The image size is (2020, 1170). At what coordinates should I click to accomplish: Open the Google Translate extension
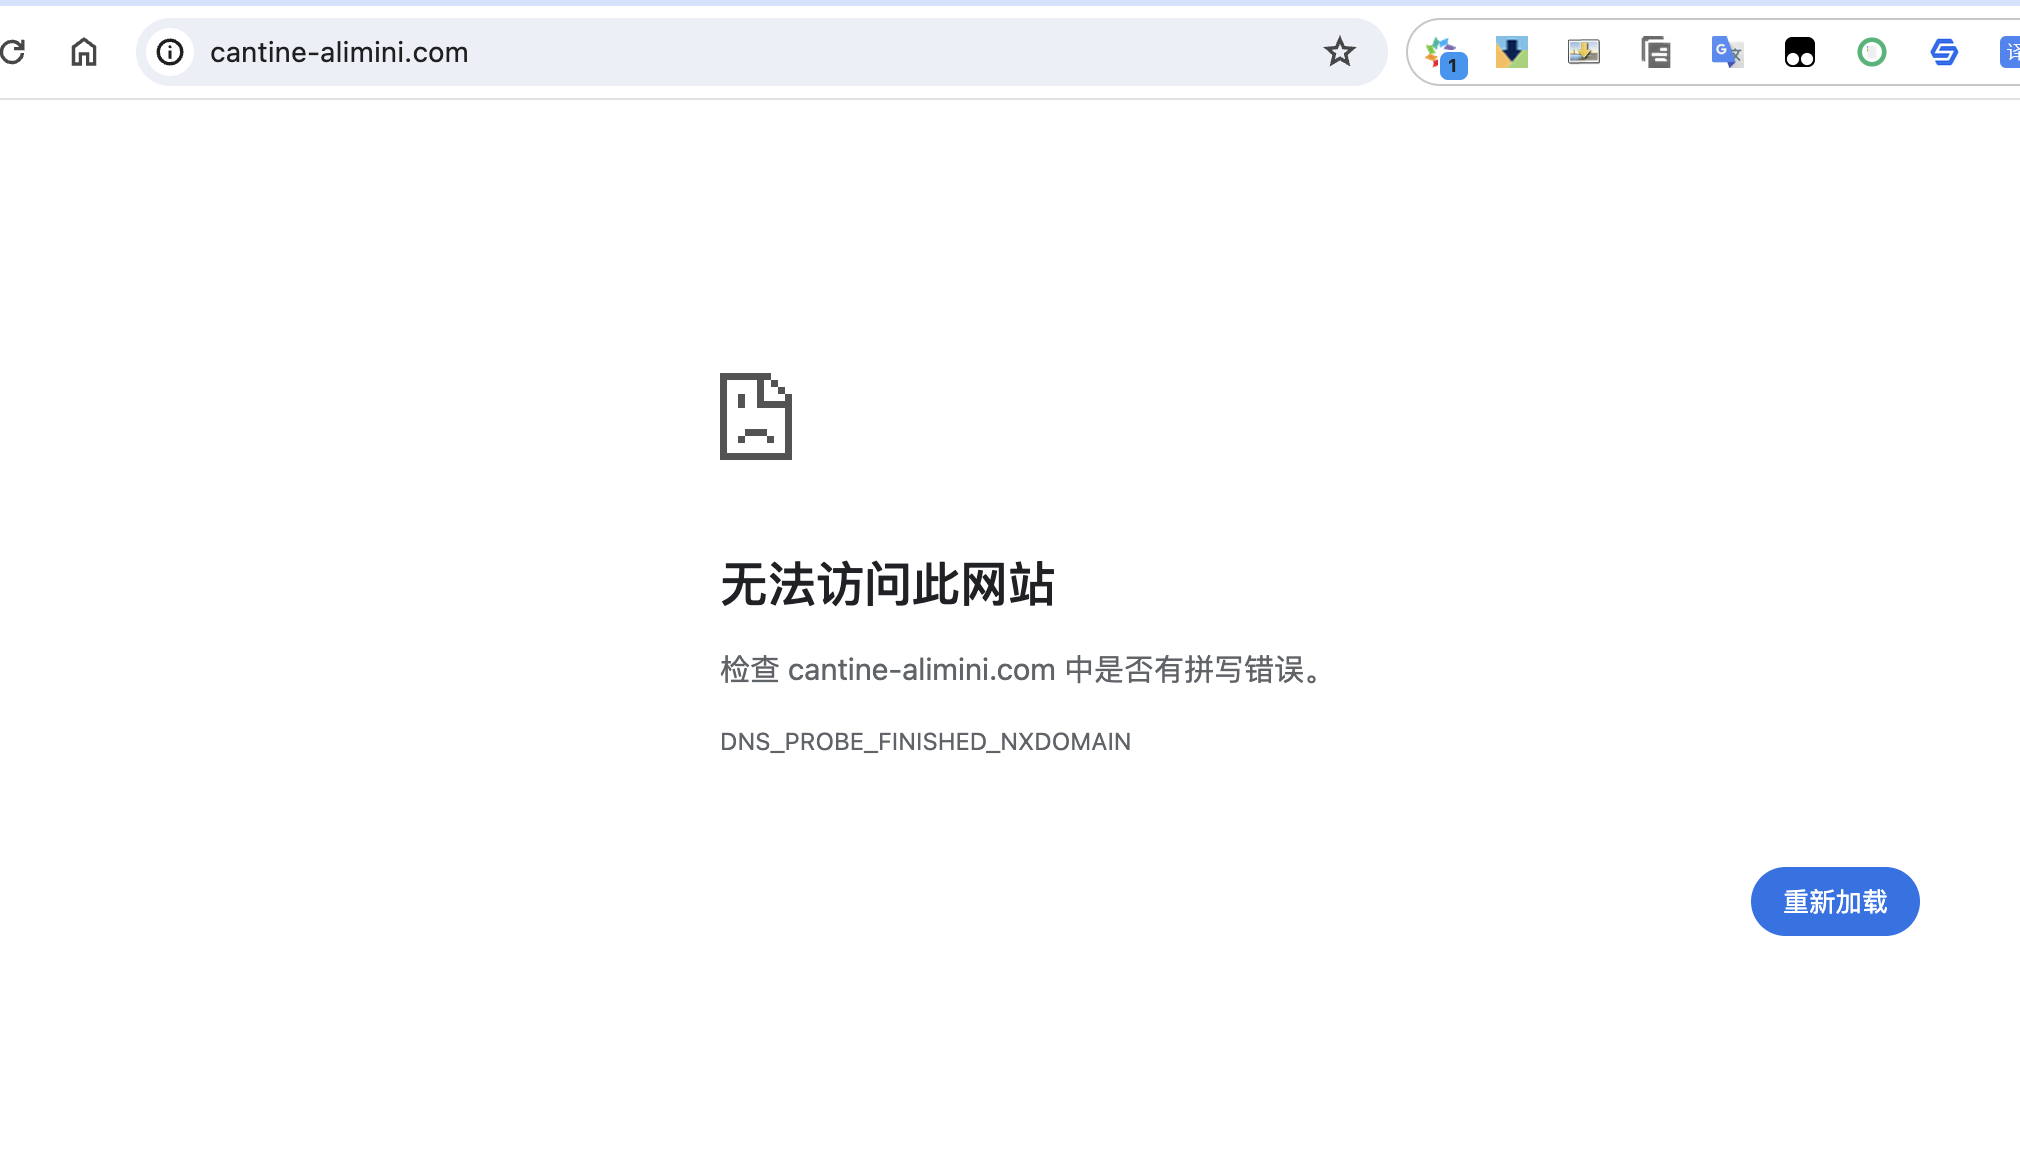click(1725, 52)
